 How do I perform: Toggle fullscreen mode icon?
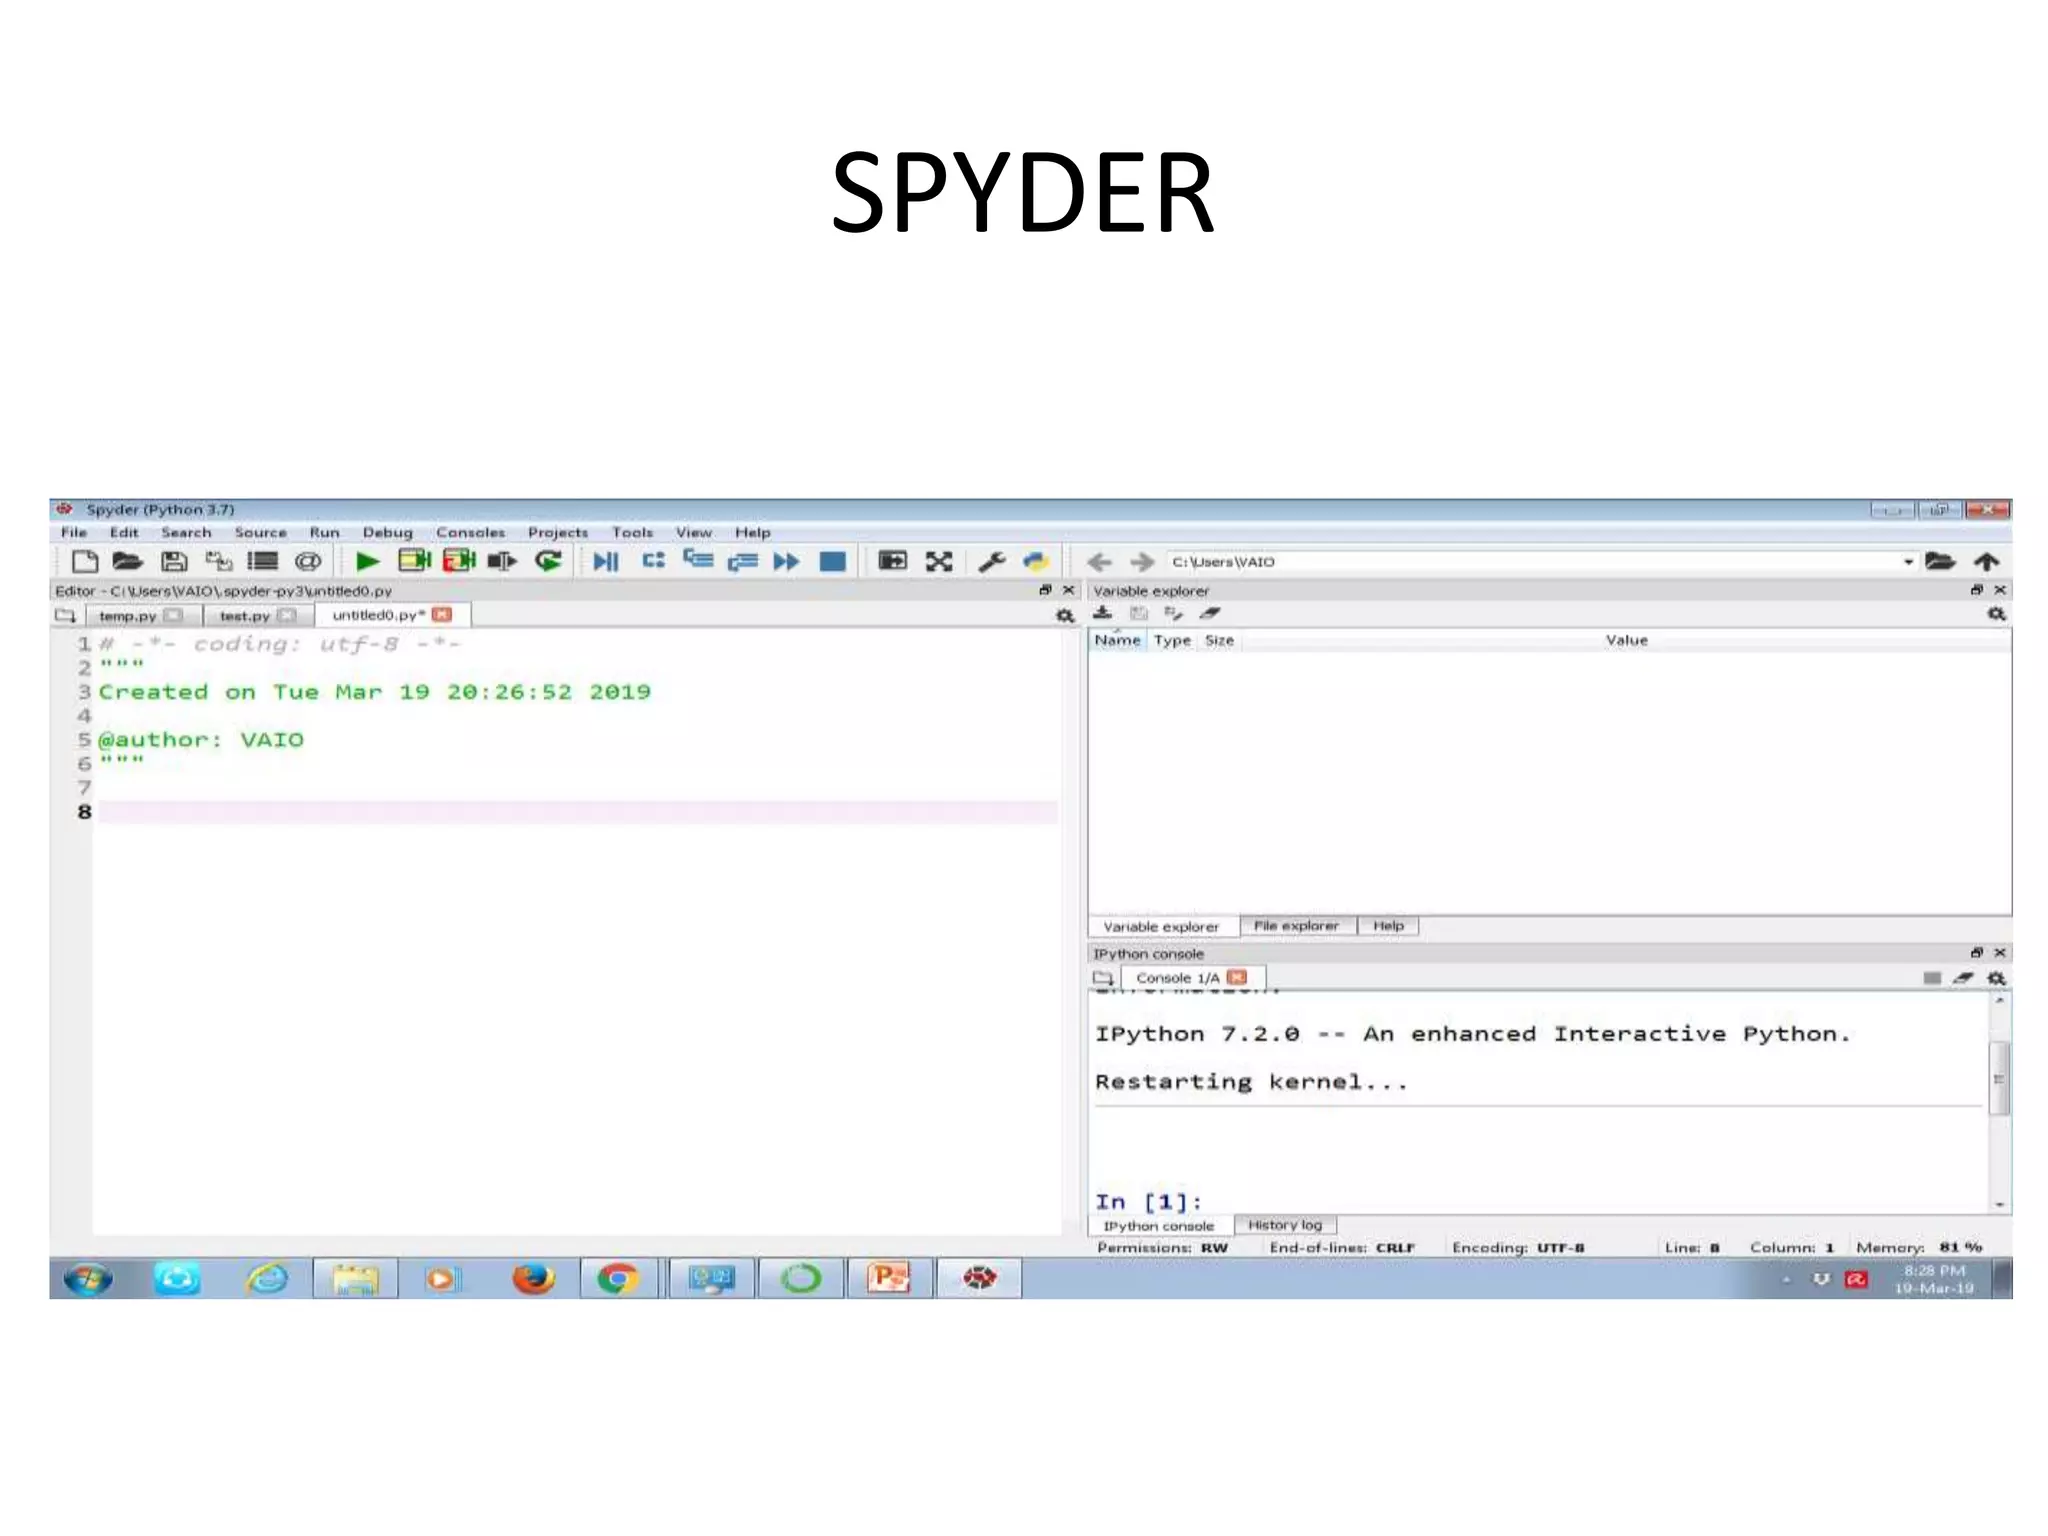(x=938, y=561)
